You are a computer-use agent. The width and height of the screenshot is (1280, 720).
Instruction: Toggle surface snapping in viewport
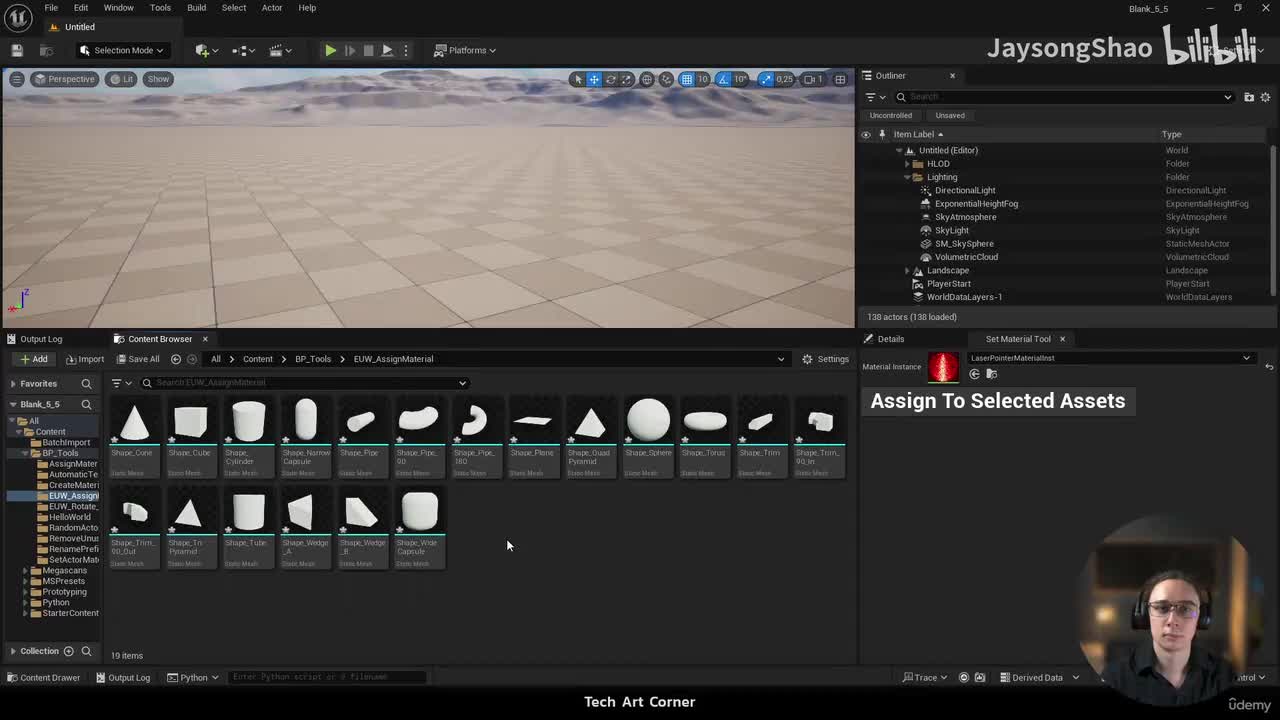pos(666,79)
